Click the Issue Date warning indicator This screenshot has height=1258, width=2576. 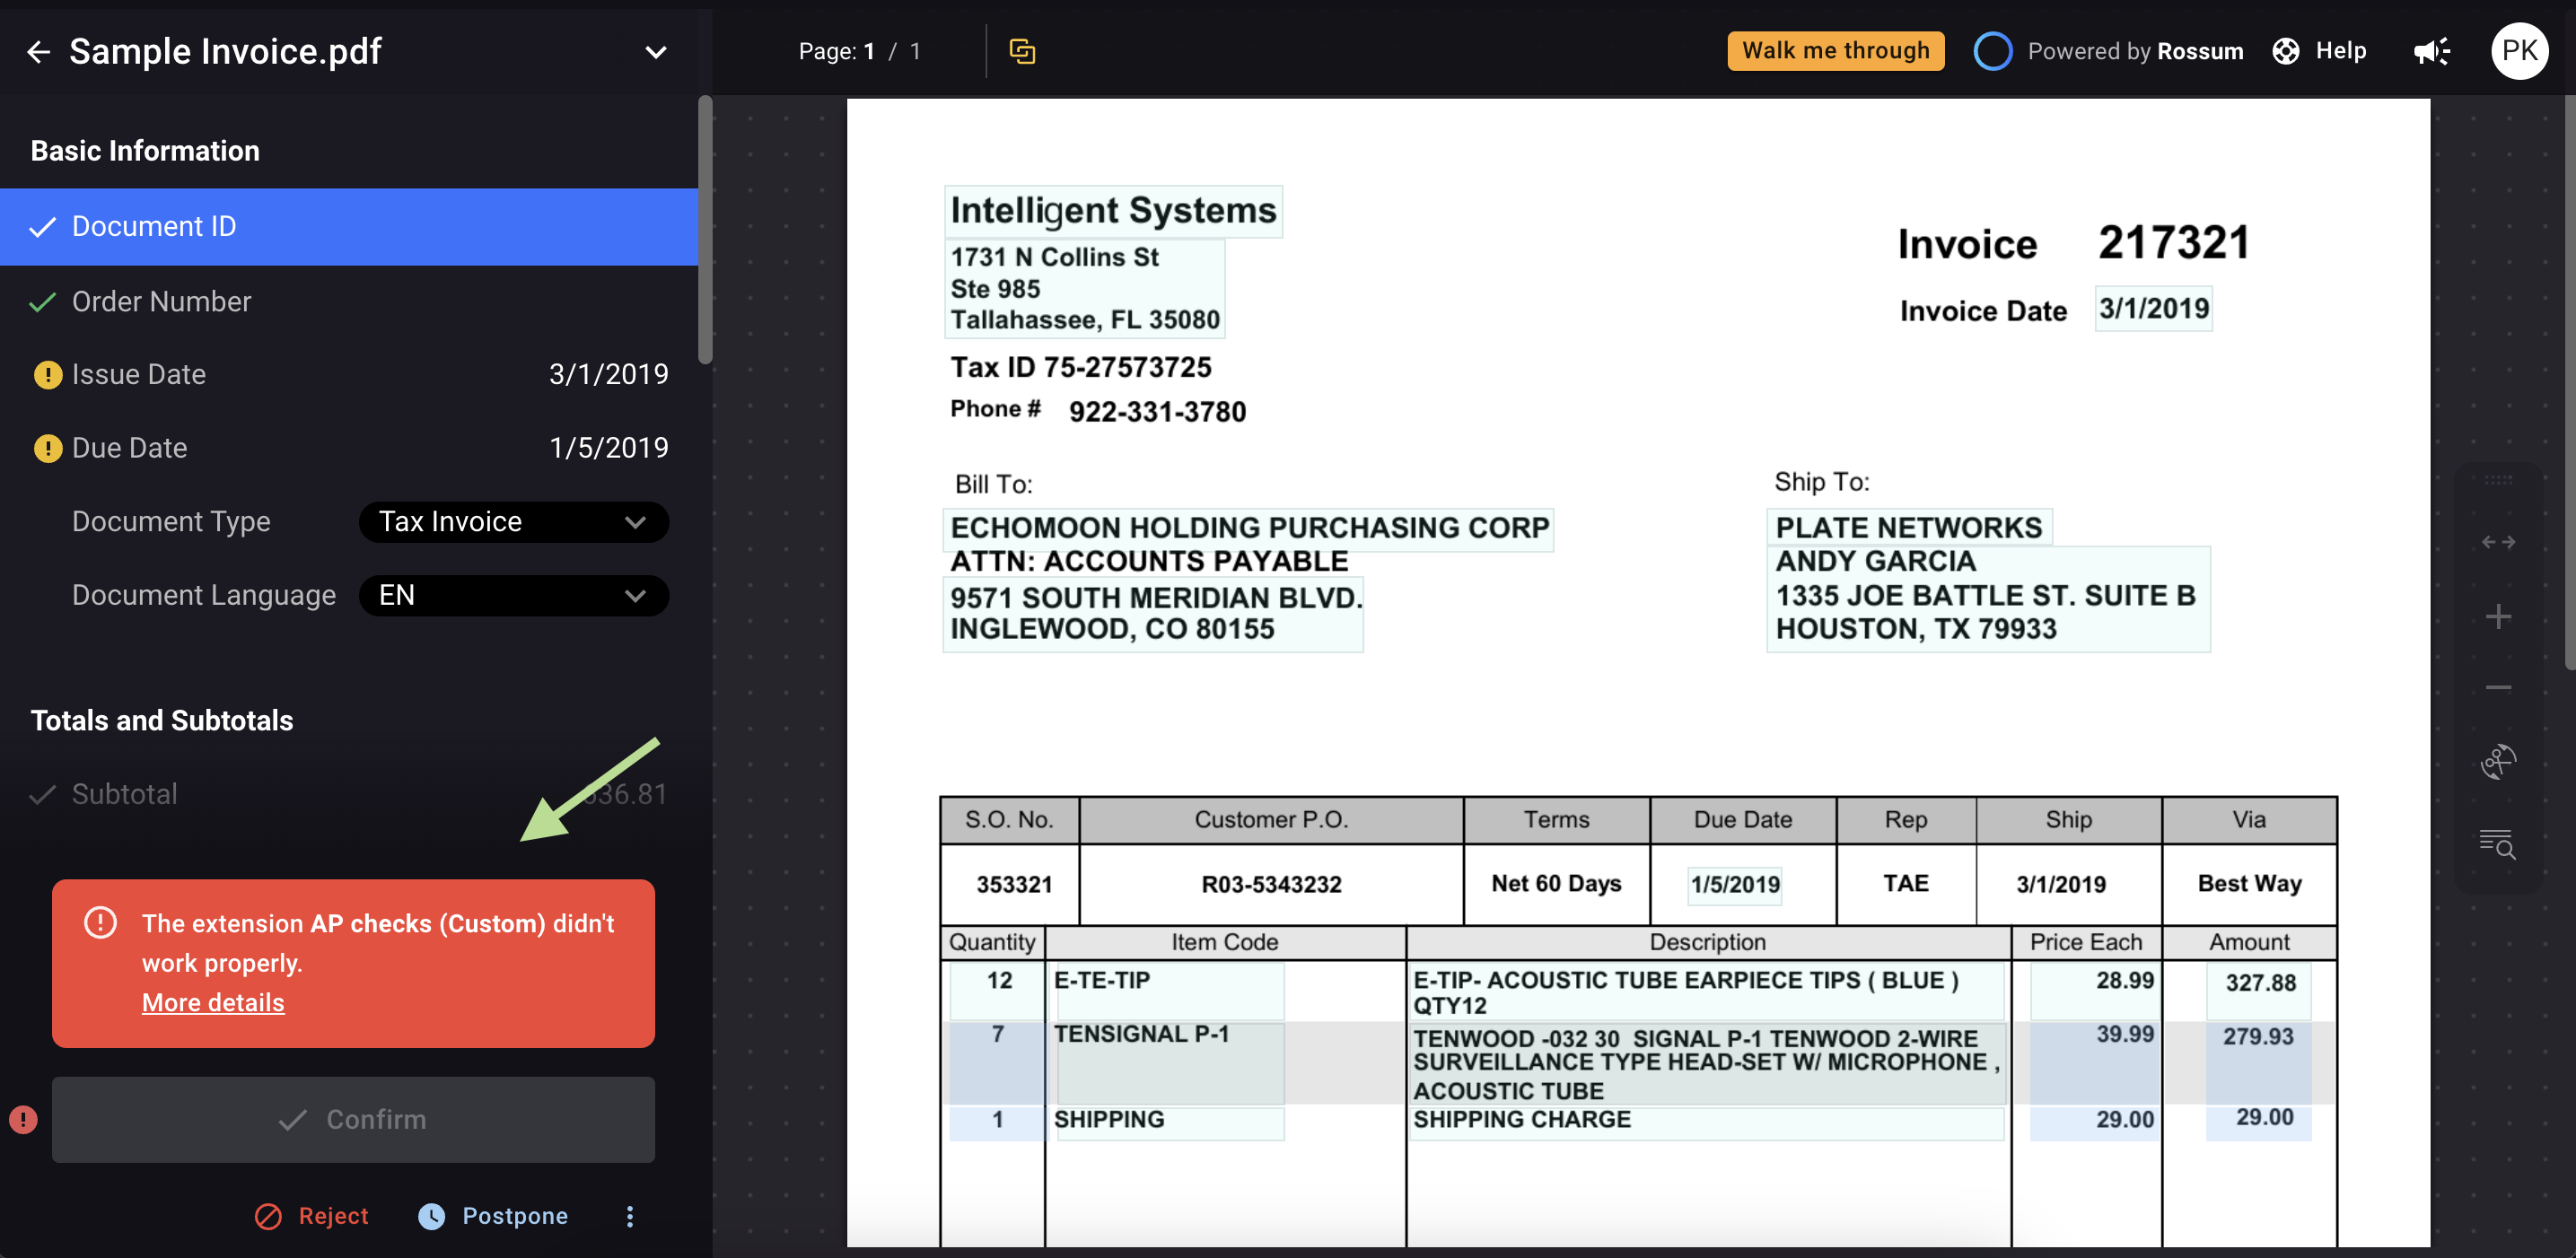(47, 375)
